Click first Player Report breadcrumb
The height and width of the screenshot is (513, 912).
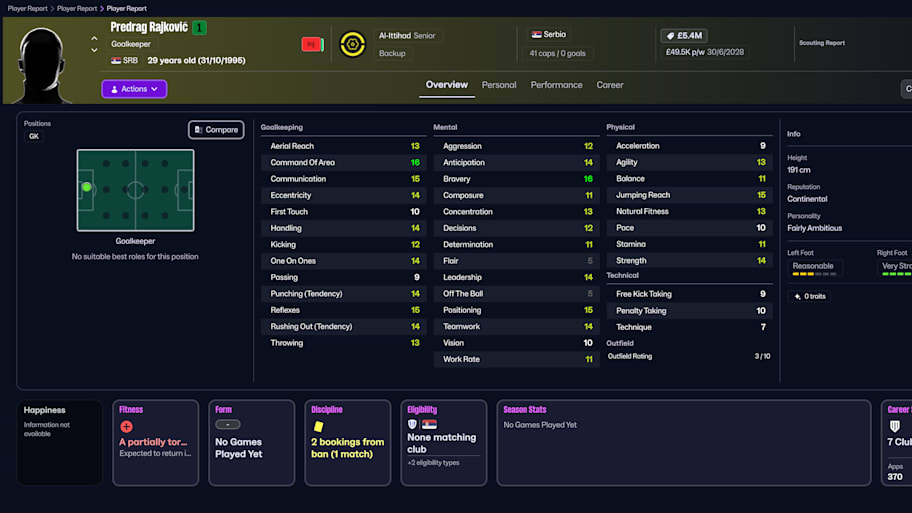tap(27, 9)
